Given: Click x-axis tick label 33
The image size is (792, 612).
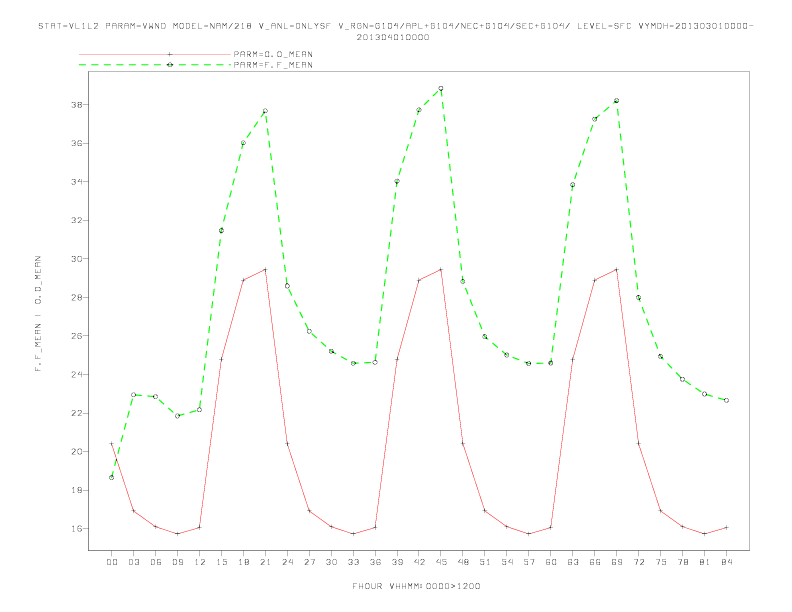Looking at the screenshot, I should tap(353, 562).
